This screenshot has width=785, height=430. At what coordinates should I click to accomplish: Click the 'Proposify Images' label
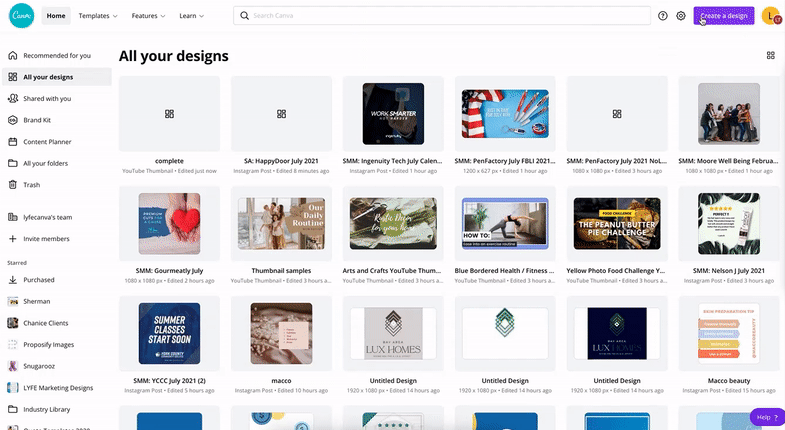click(x=49, y=344)
